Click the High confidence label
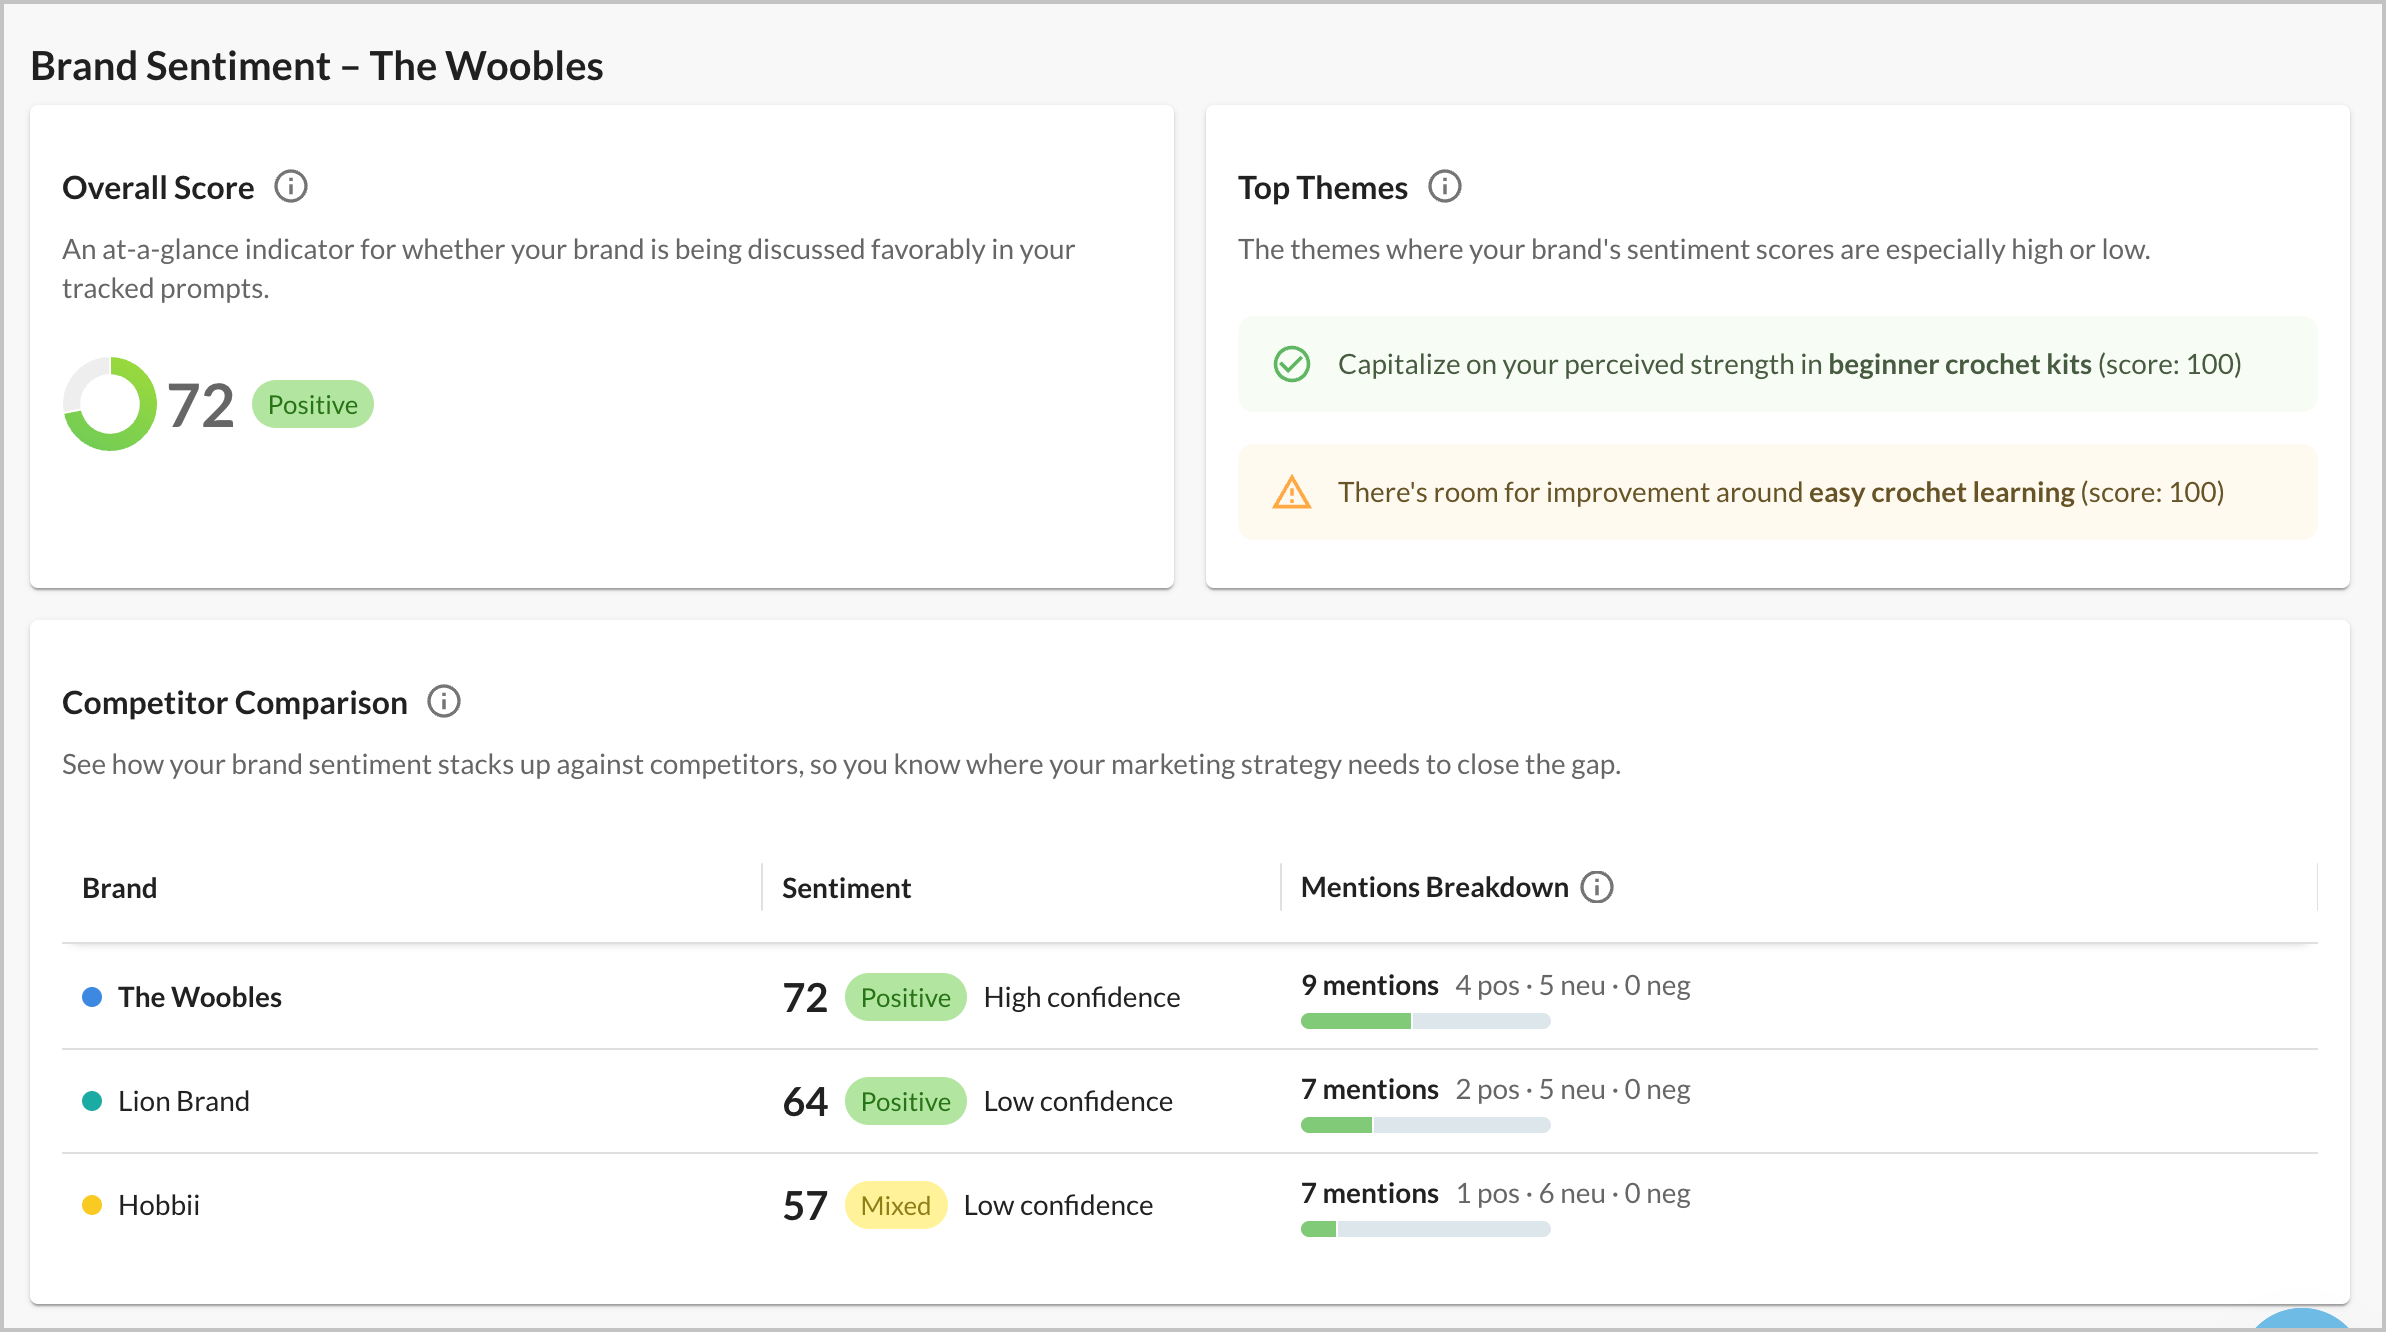2386x1332 pixels. pyautogui.click(x=1082, y=997)
